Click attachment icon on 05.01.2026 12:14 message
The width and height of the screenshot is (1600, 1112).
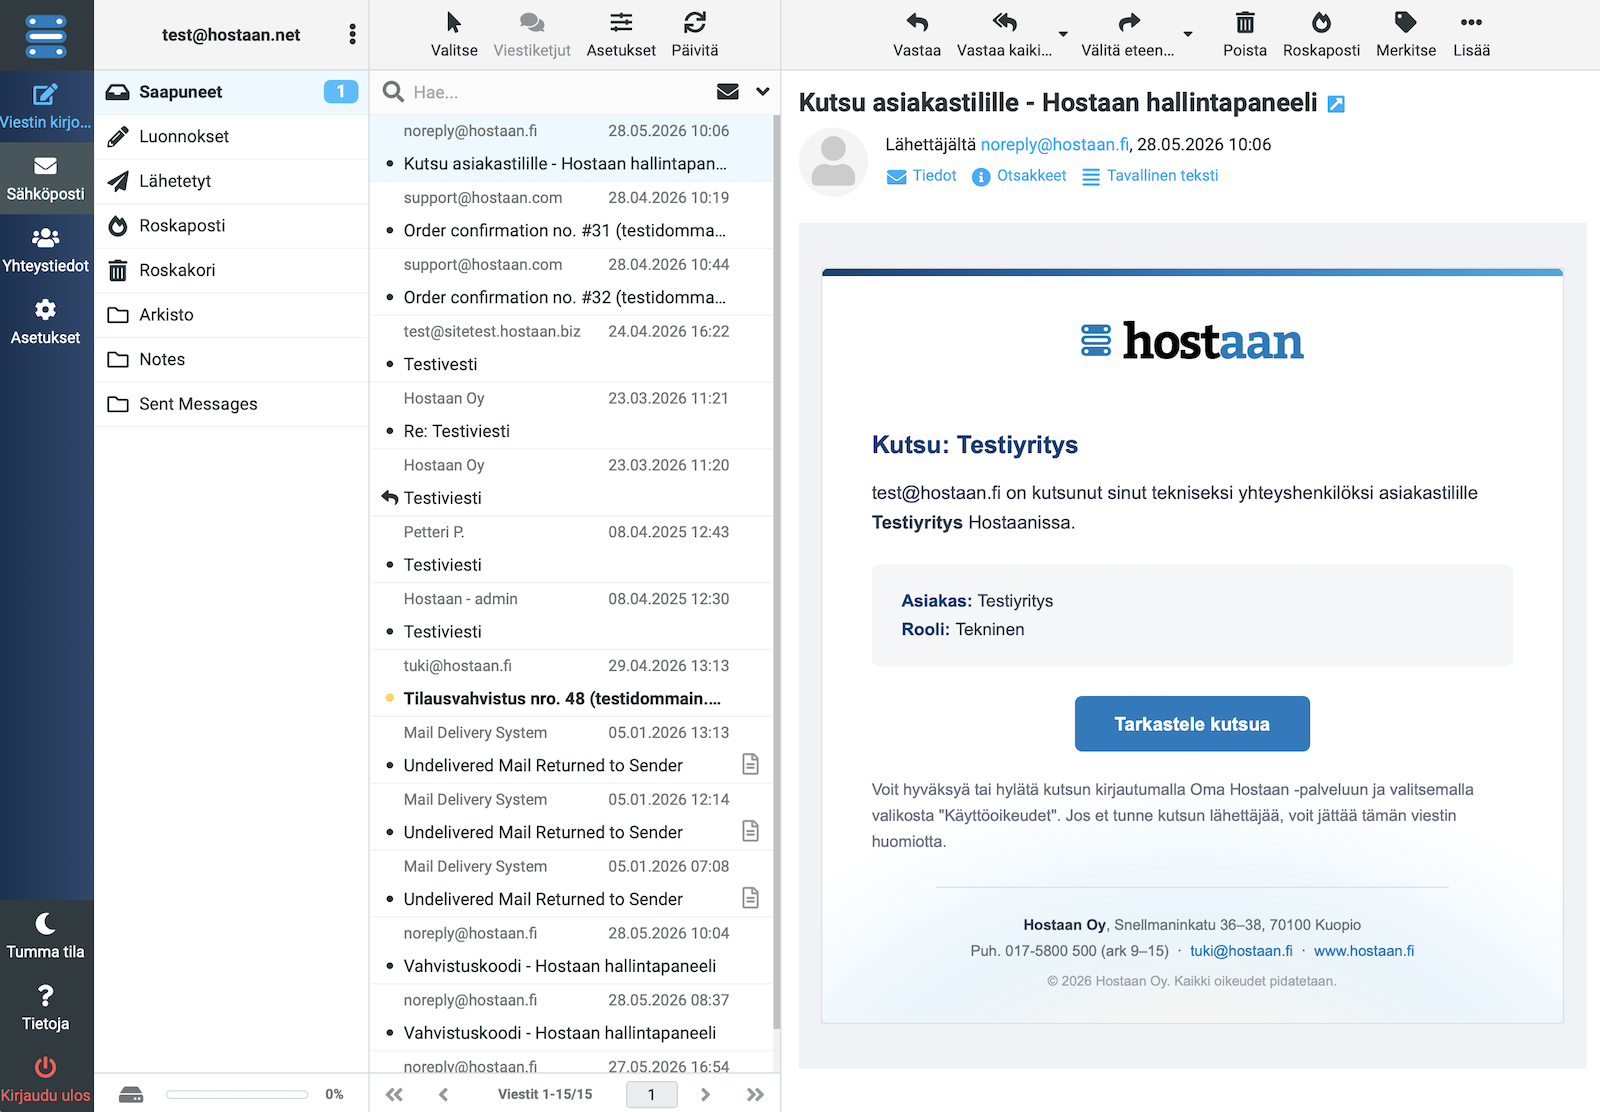751,831
